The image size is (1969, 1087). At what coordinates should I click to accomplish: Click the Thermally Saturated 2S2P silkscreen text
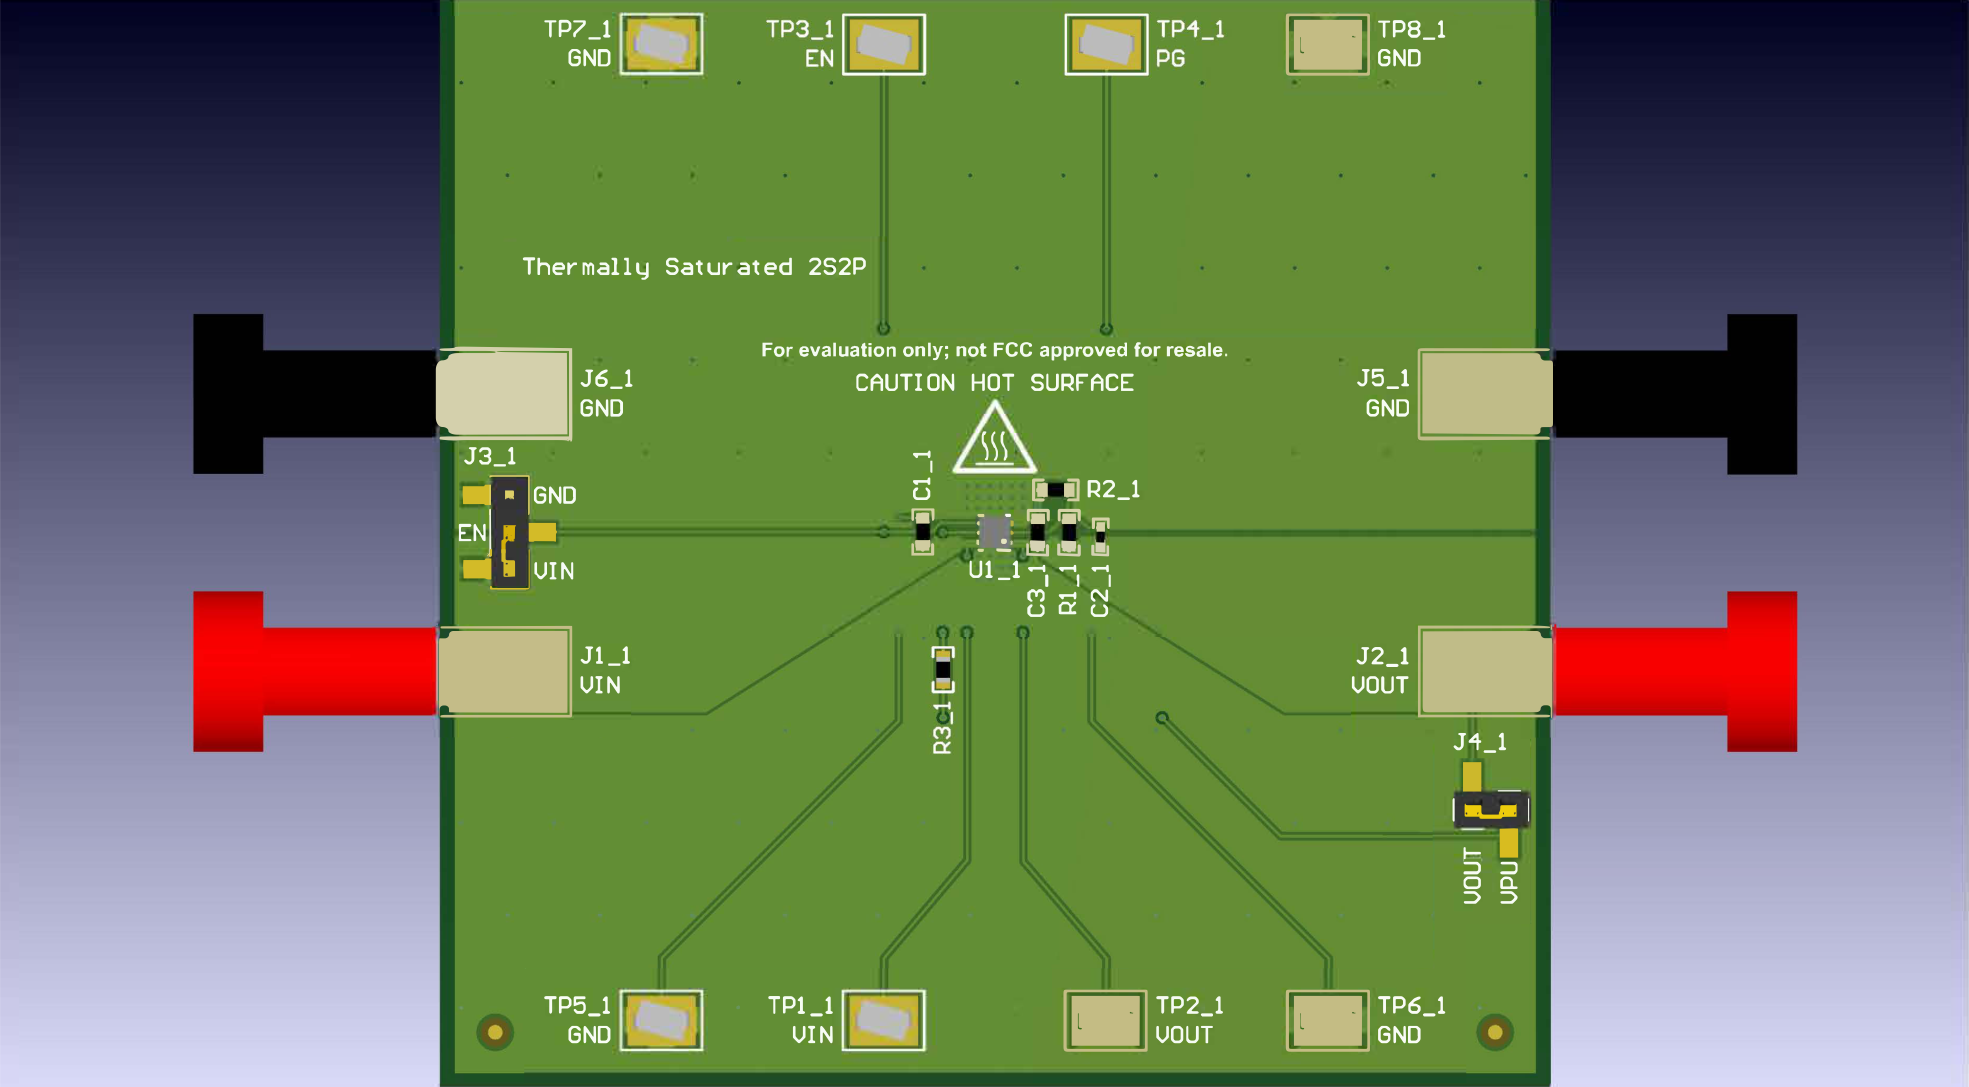click(694, 266)
